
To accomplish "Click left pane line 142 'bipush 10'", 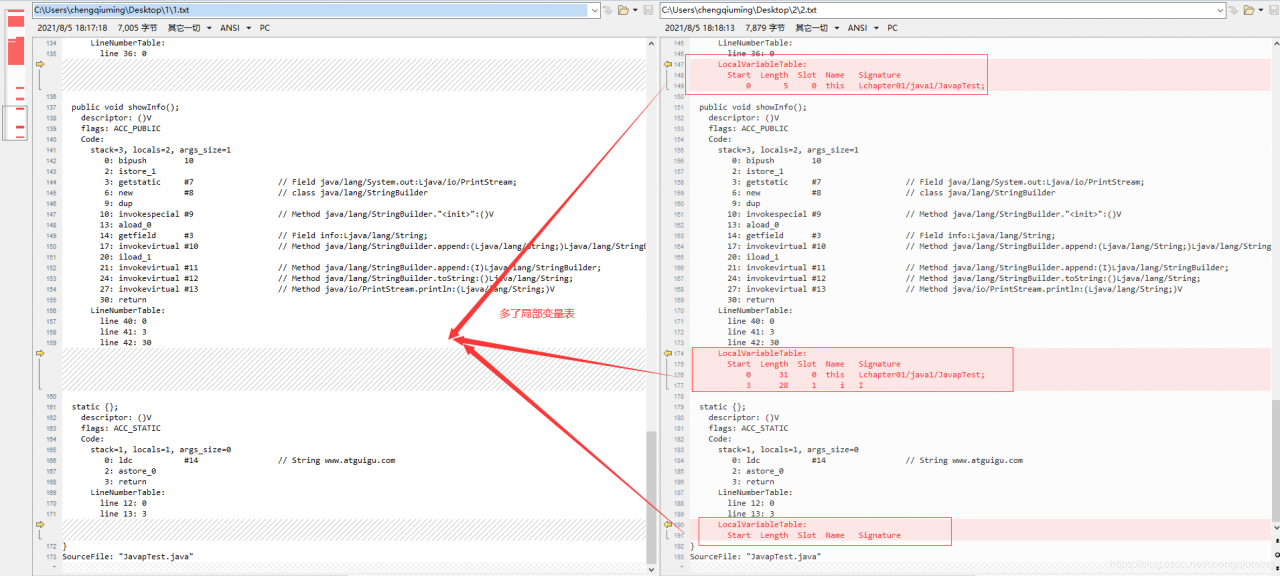I will [149, 160].
